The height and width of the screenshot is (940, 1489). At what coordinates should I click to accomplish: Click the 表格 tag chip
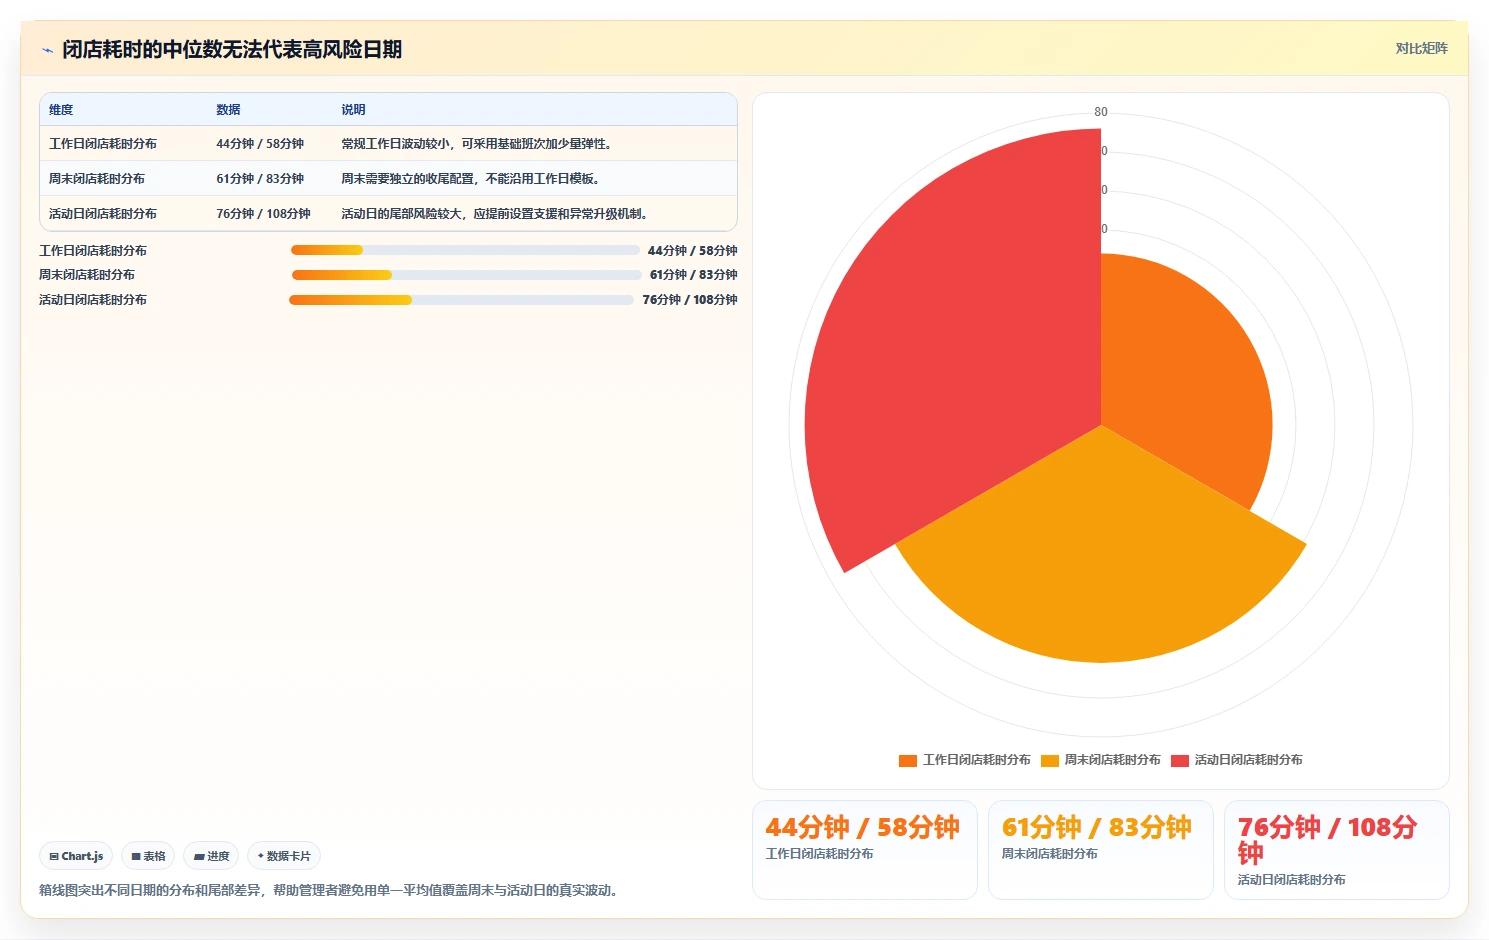(x=148, y=856)
